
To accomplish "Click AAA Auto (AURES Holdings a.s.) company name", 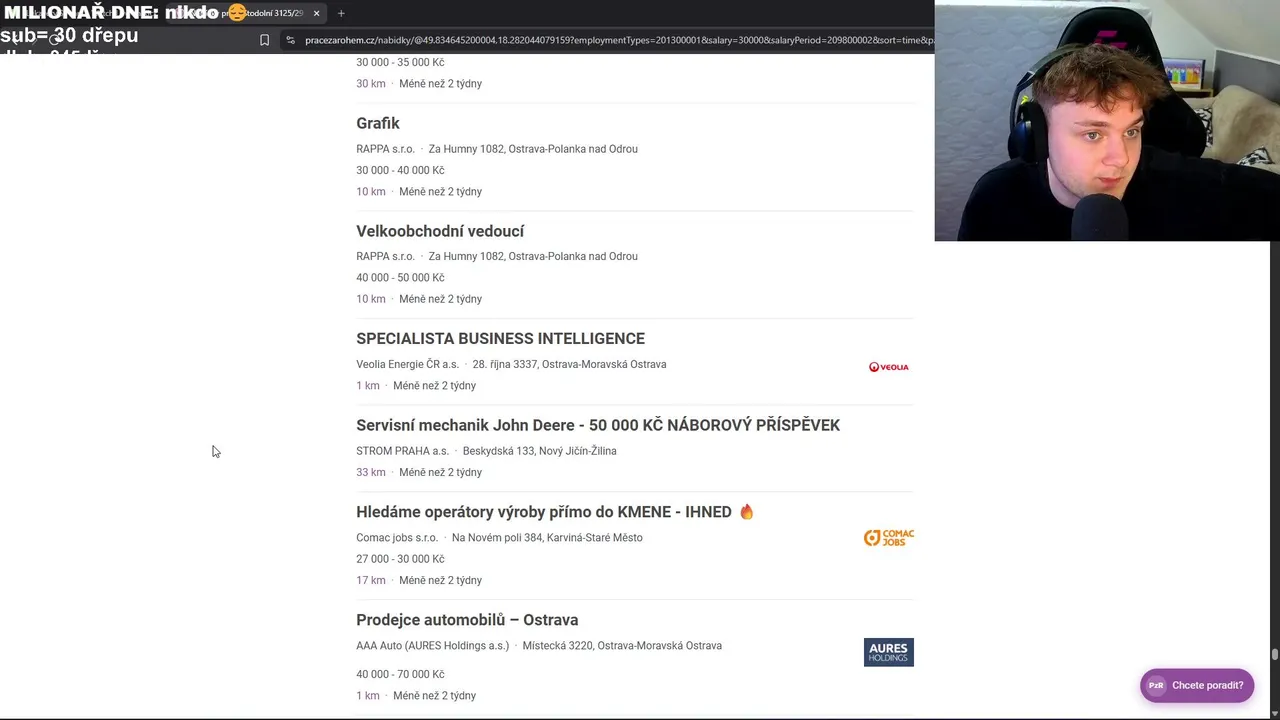I will (432, 646).
